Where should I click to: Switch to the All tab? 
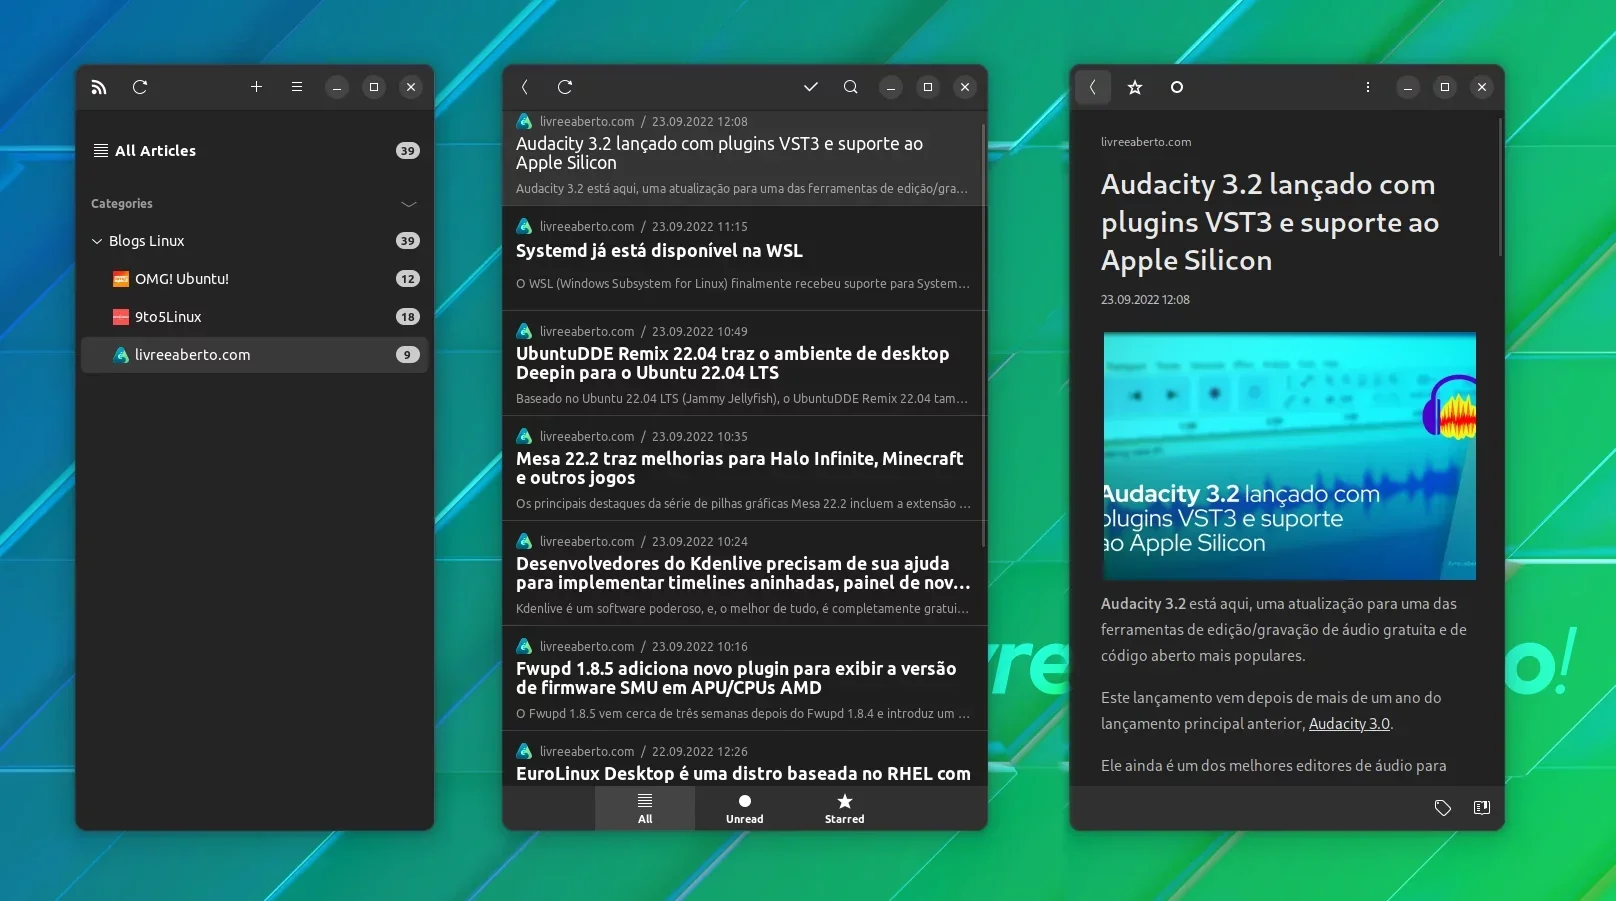click(x=645, y=808)
